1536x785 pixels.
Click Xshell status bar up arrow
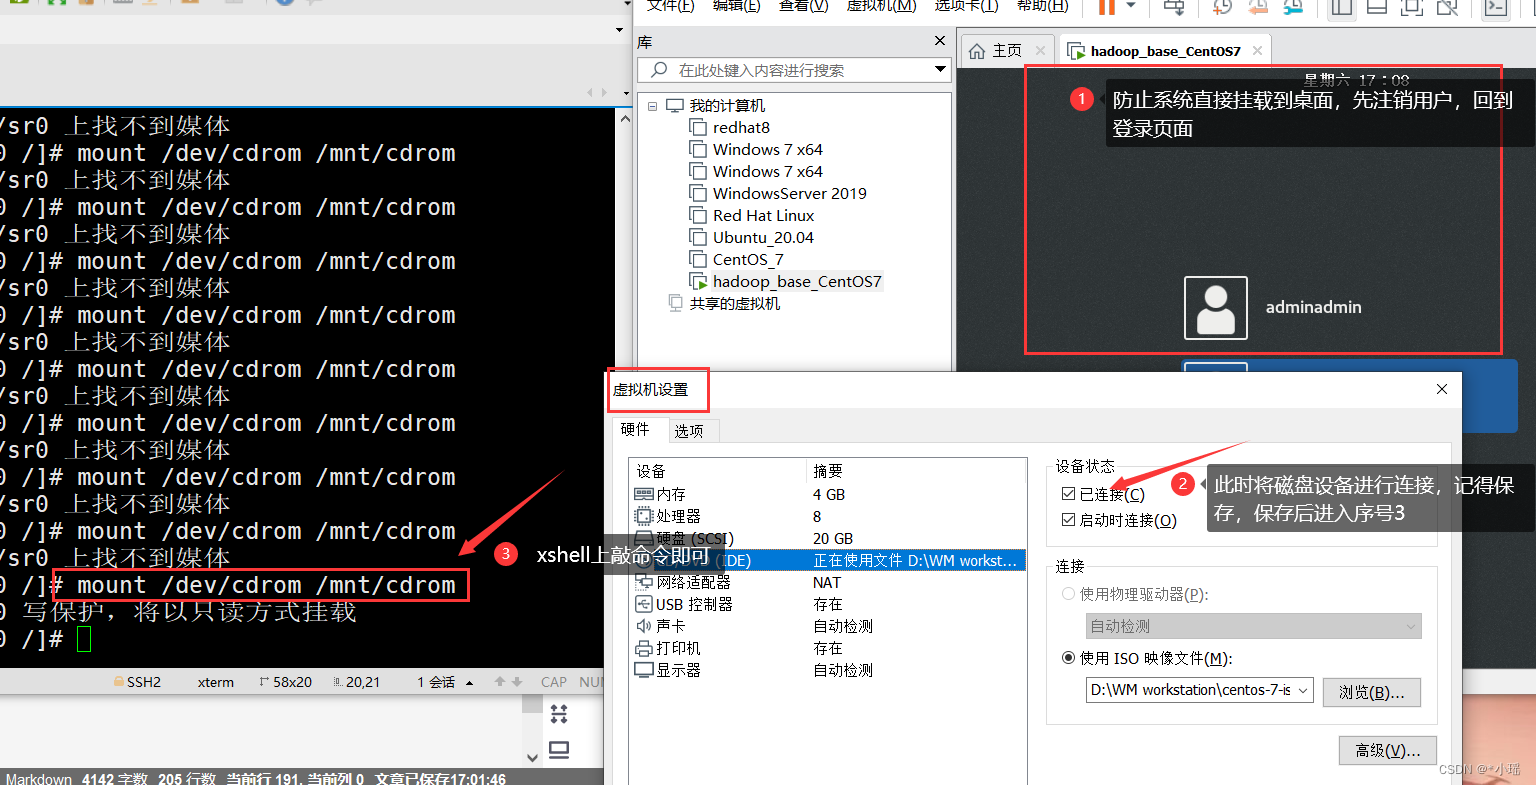tap(500, 682)
